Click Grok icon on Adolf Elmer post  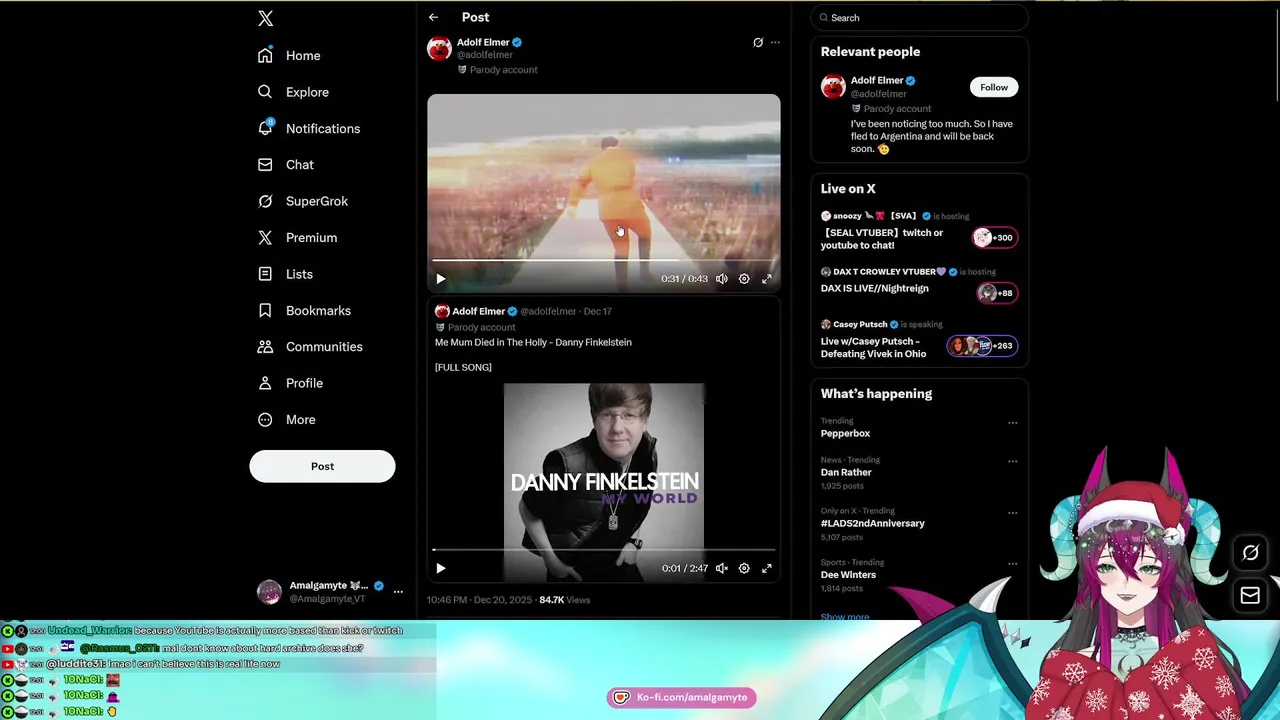(758, 43)
